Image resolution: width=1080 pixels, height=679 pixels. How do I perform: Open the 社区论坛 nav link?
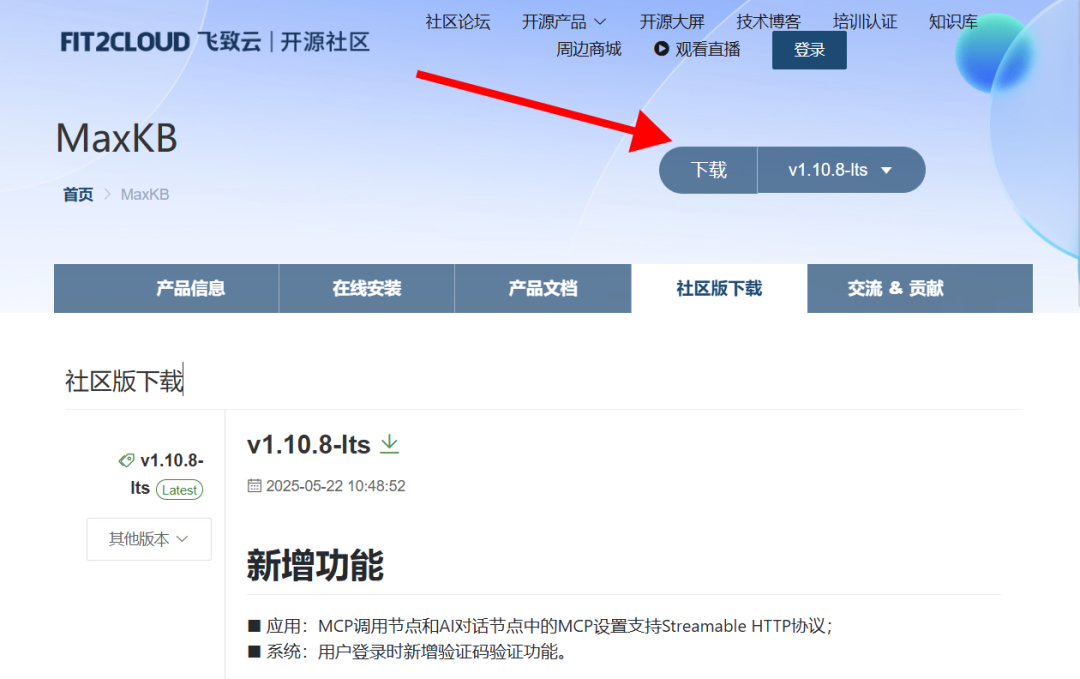pyautogui.click(x=457, y=22)
